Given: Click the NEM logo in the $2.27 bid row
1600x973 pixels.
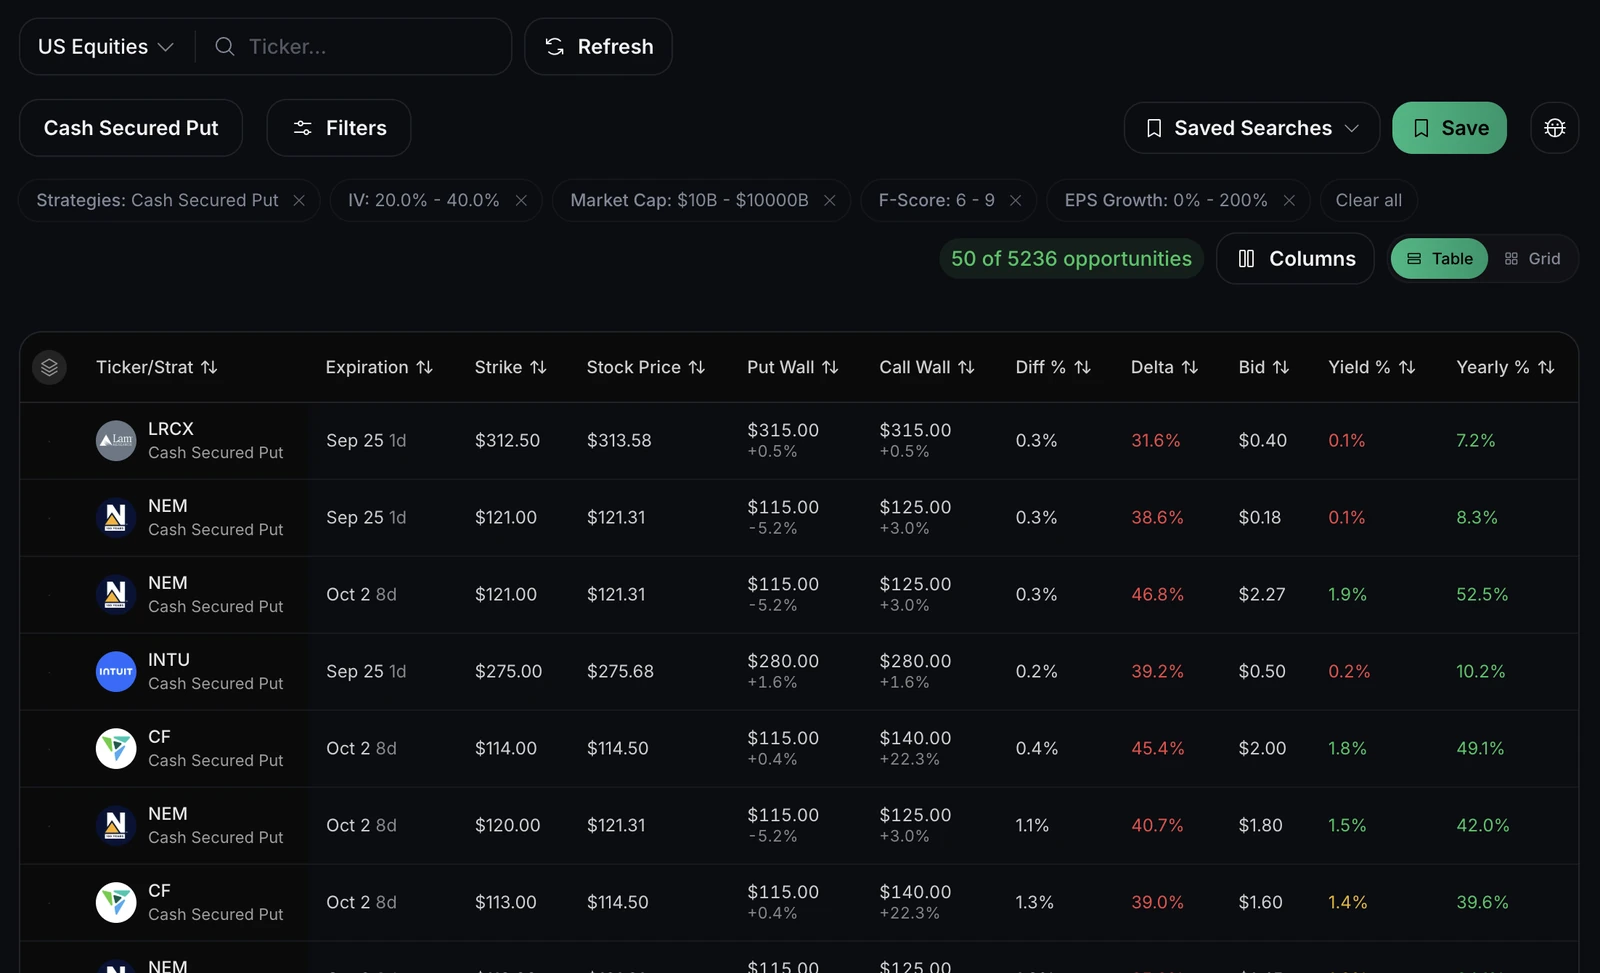Looking at the screenshot, I should [116, 595].
